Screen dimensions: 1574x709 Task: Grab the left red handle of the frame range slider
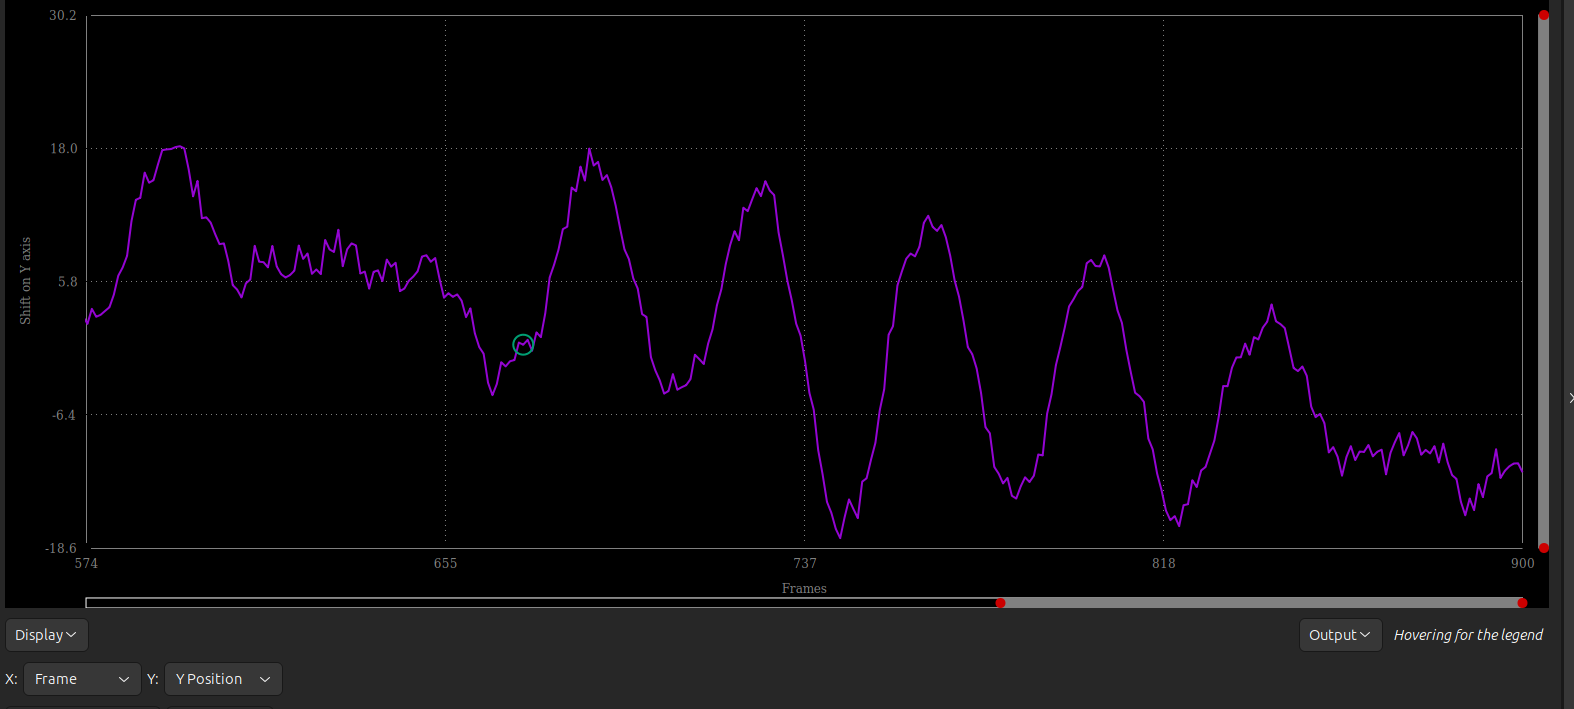pyautogui.click(x=1000, y=603)
